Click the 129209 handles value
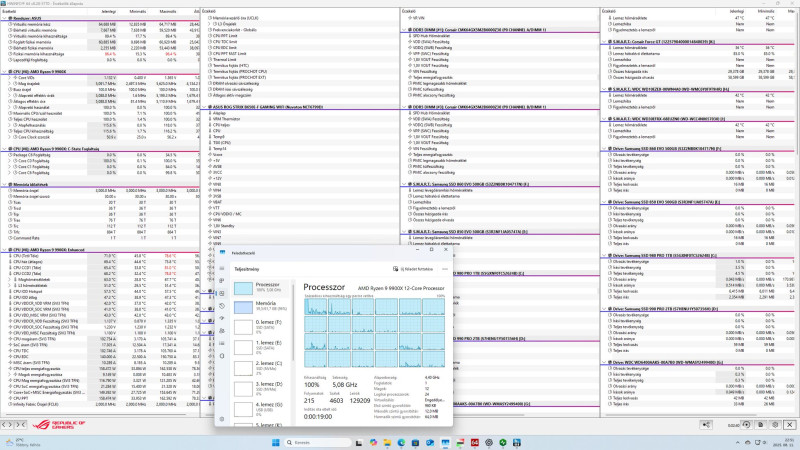The width and height of the screenshot is (800, 450). [x=360, y=401]
